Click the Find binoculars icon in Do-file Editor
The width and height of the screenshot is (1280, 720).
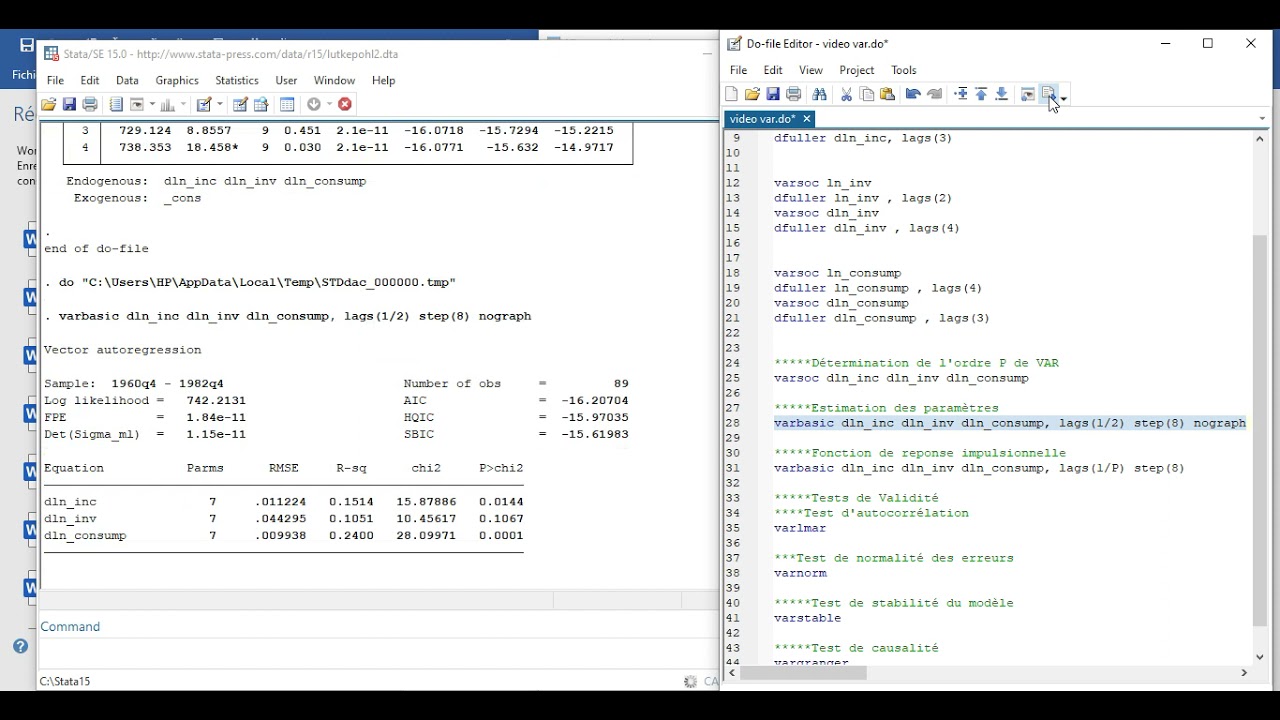820,94
